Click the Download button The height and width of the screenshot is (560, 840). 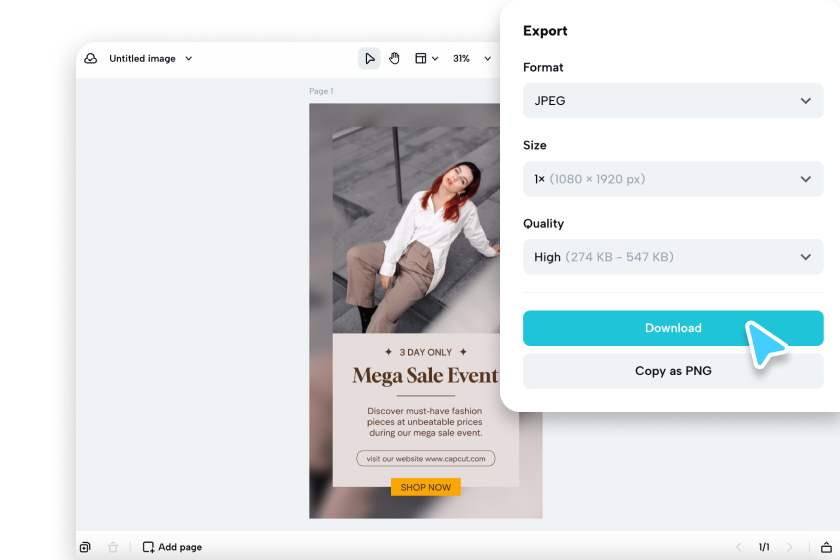tap(673, 328)
